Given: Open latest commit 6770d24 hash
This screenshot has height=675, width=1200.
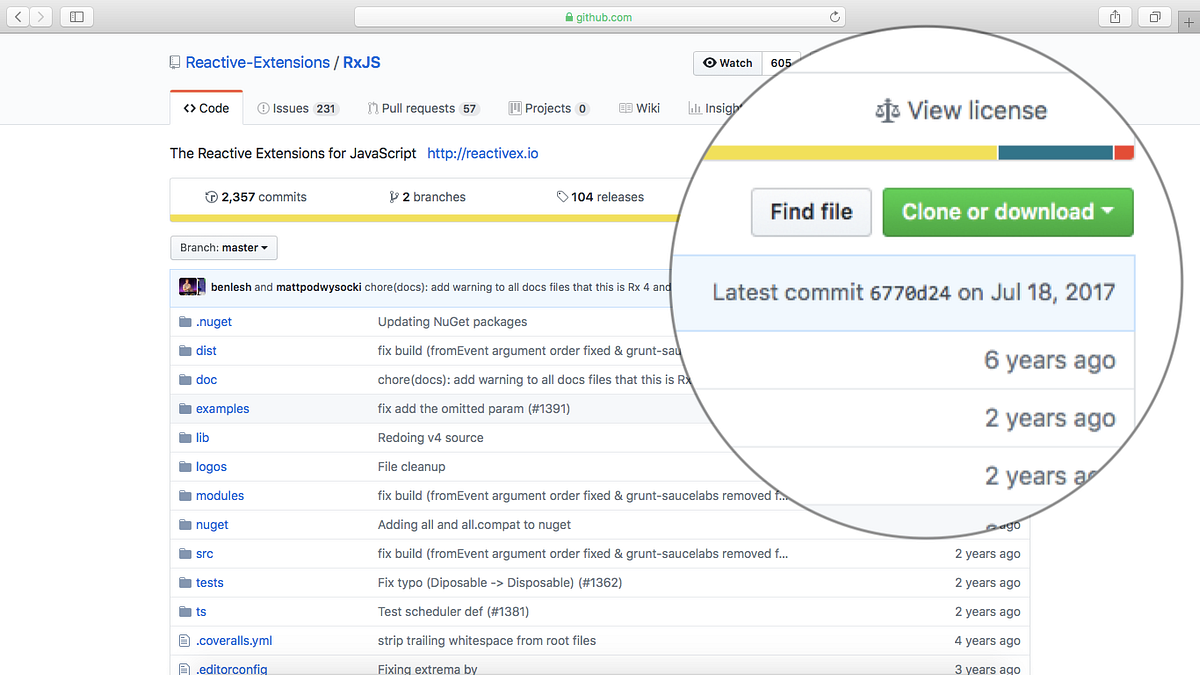Looking at the screenshot, I should point(909,293).
